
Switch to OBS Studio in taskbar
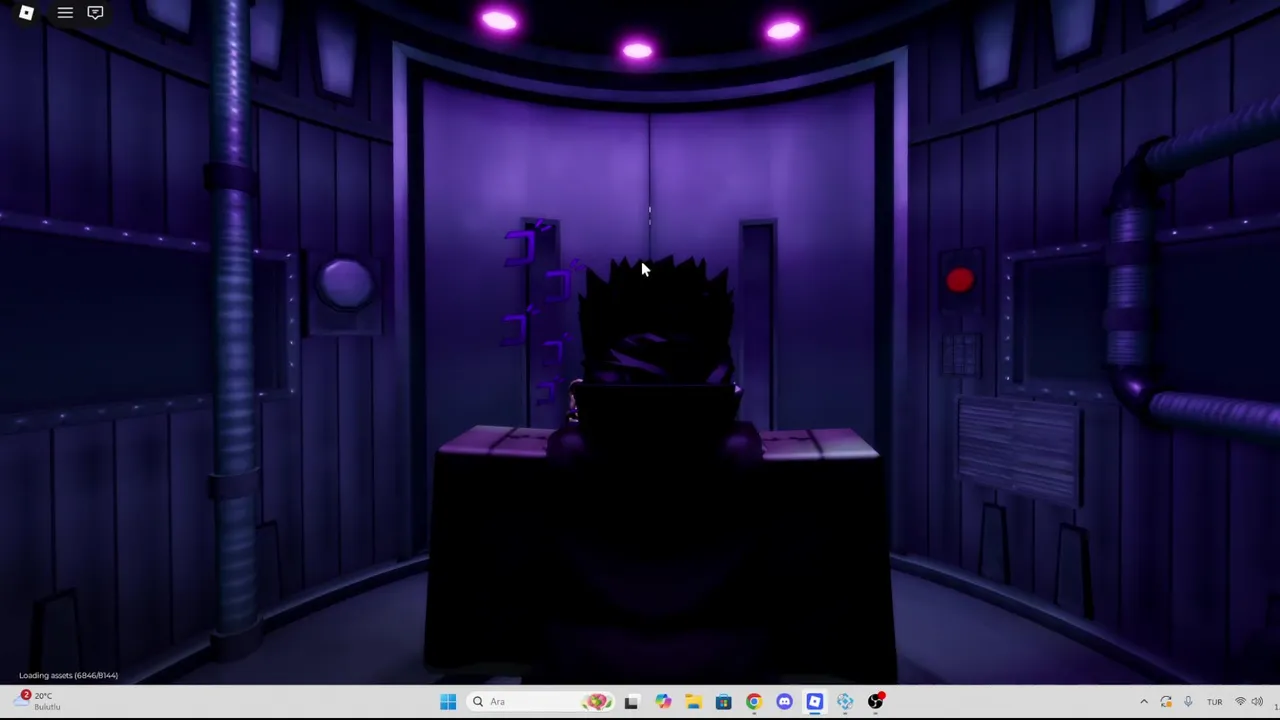pos(875,702)
